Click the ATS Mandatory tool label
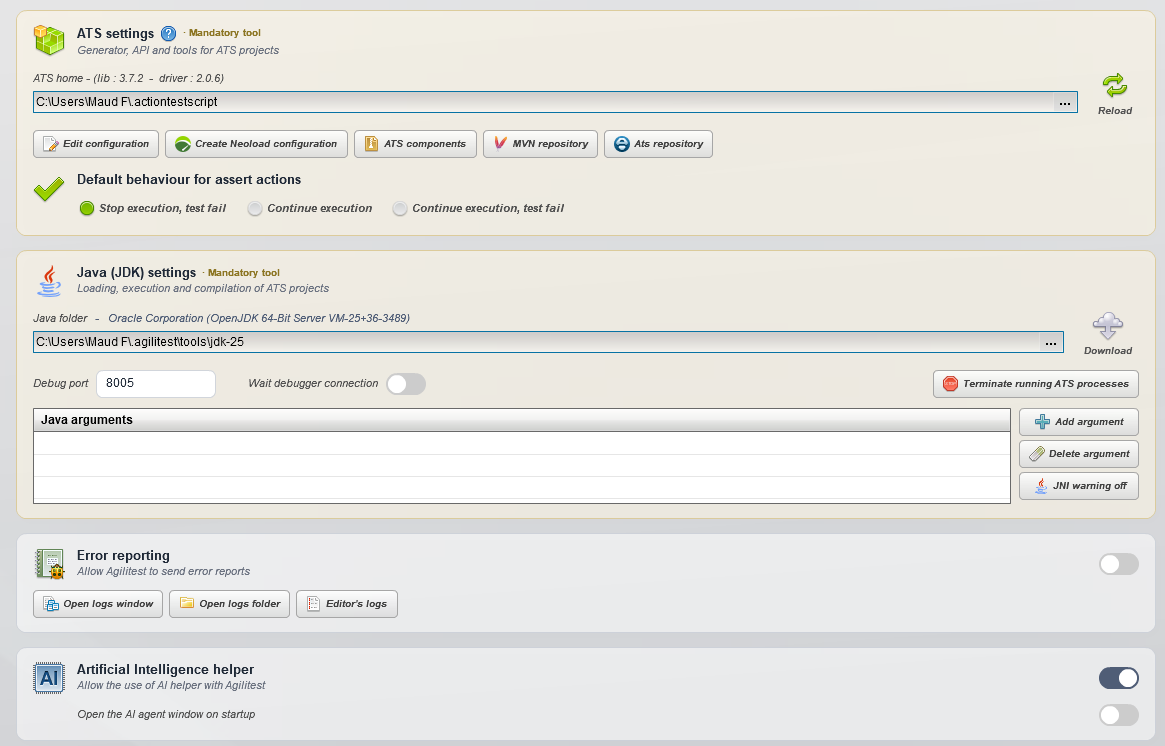 click(x=224, y=33)
